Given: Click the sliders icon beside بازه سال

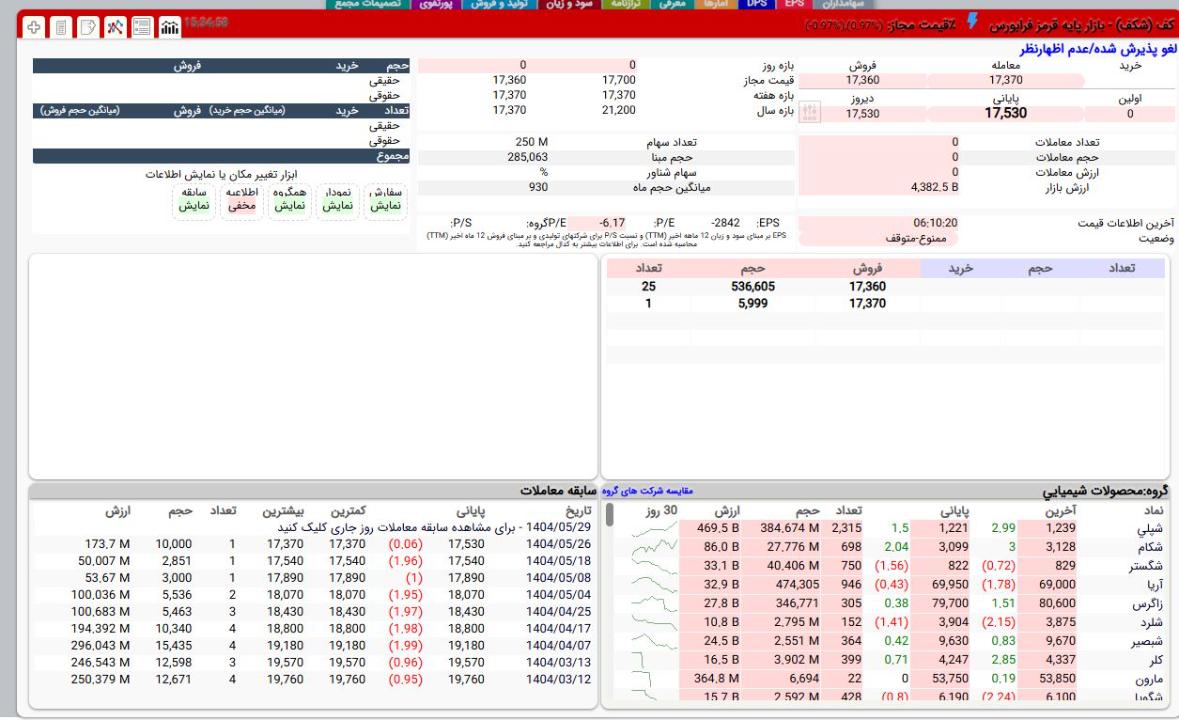Looking at the screenshot, I should click(811, 113).
